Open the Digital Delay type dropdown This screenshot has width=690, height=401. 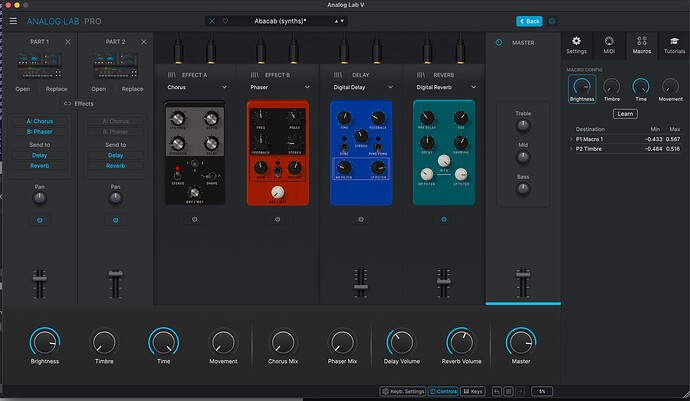coord(363,87)
